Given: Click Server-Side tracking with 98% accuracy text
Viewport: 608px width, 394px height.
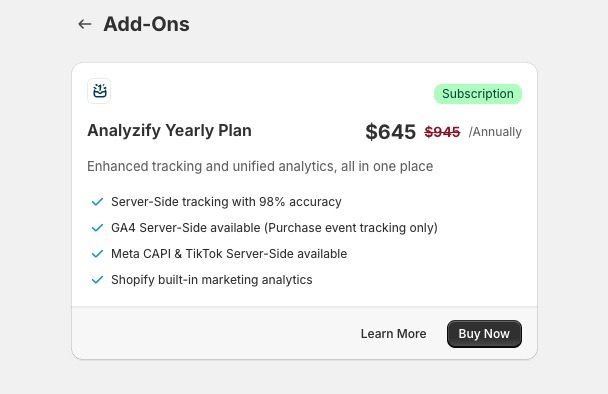Looking at the screenshot, I should (x=226, y=202).
